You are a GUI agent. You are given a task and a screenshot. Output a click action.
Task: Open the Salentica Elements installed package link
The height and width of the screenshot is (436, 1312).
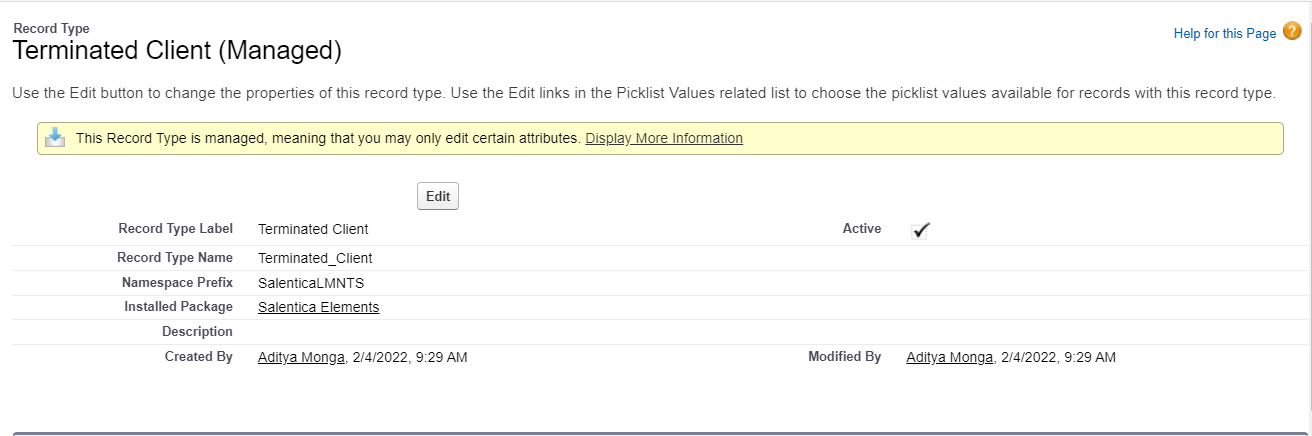[x=319, y=307]
